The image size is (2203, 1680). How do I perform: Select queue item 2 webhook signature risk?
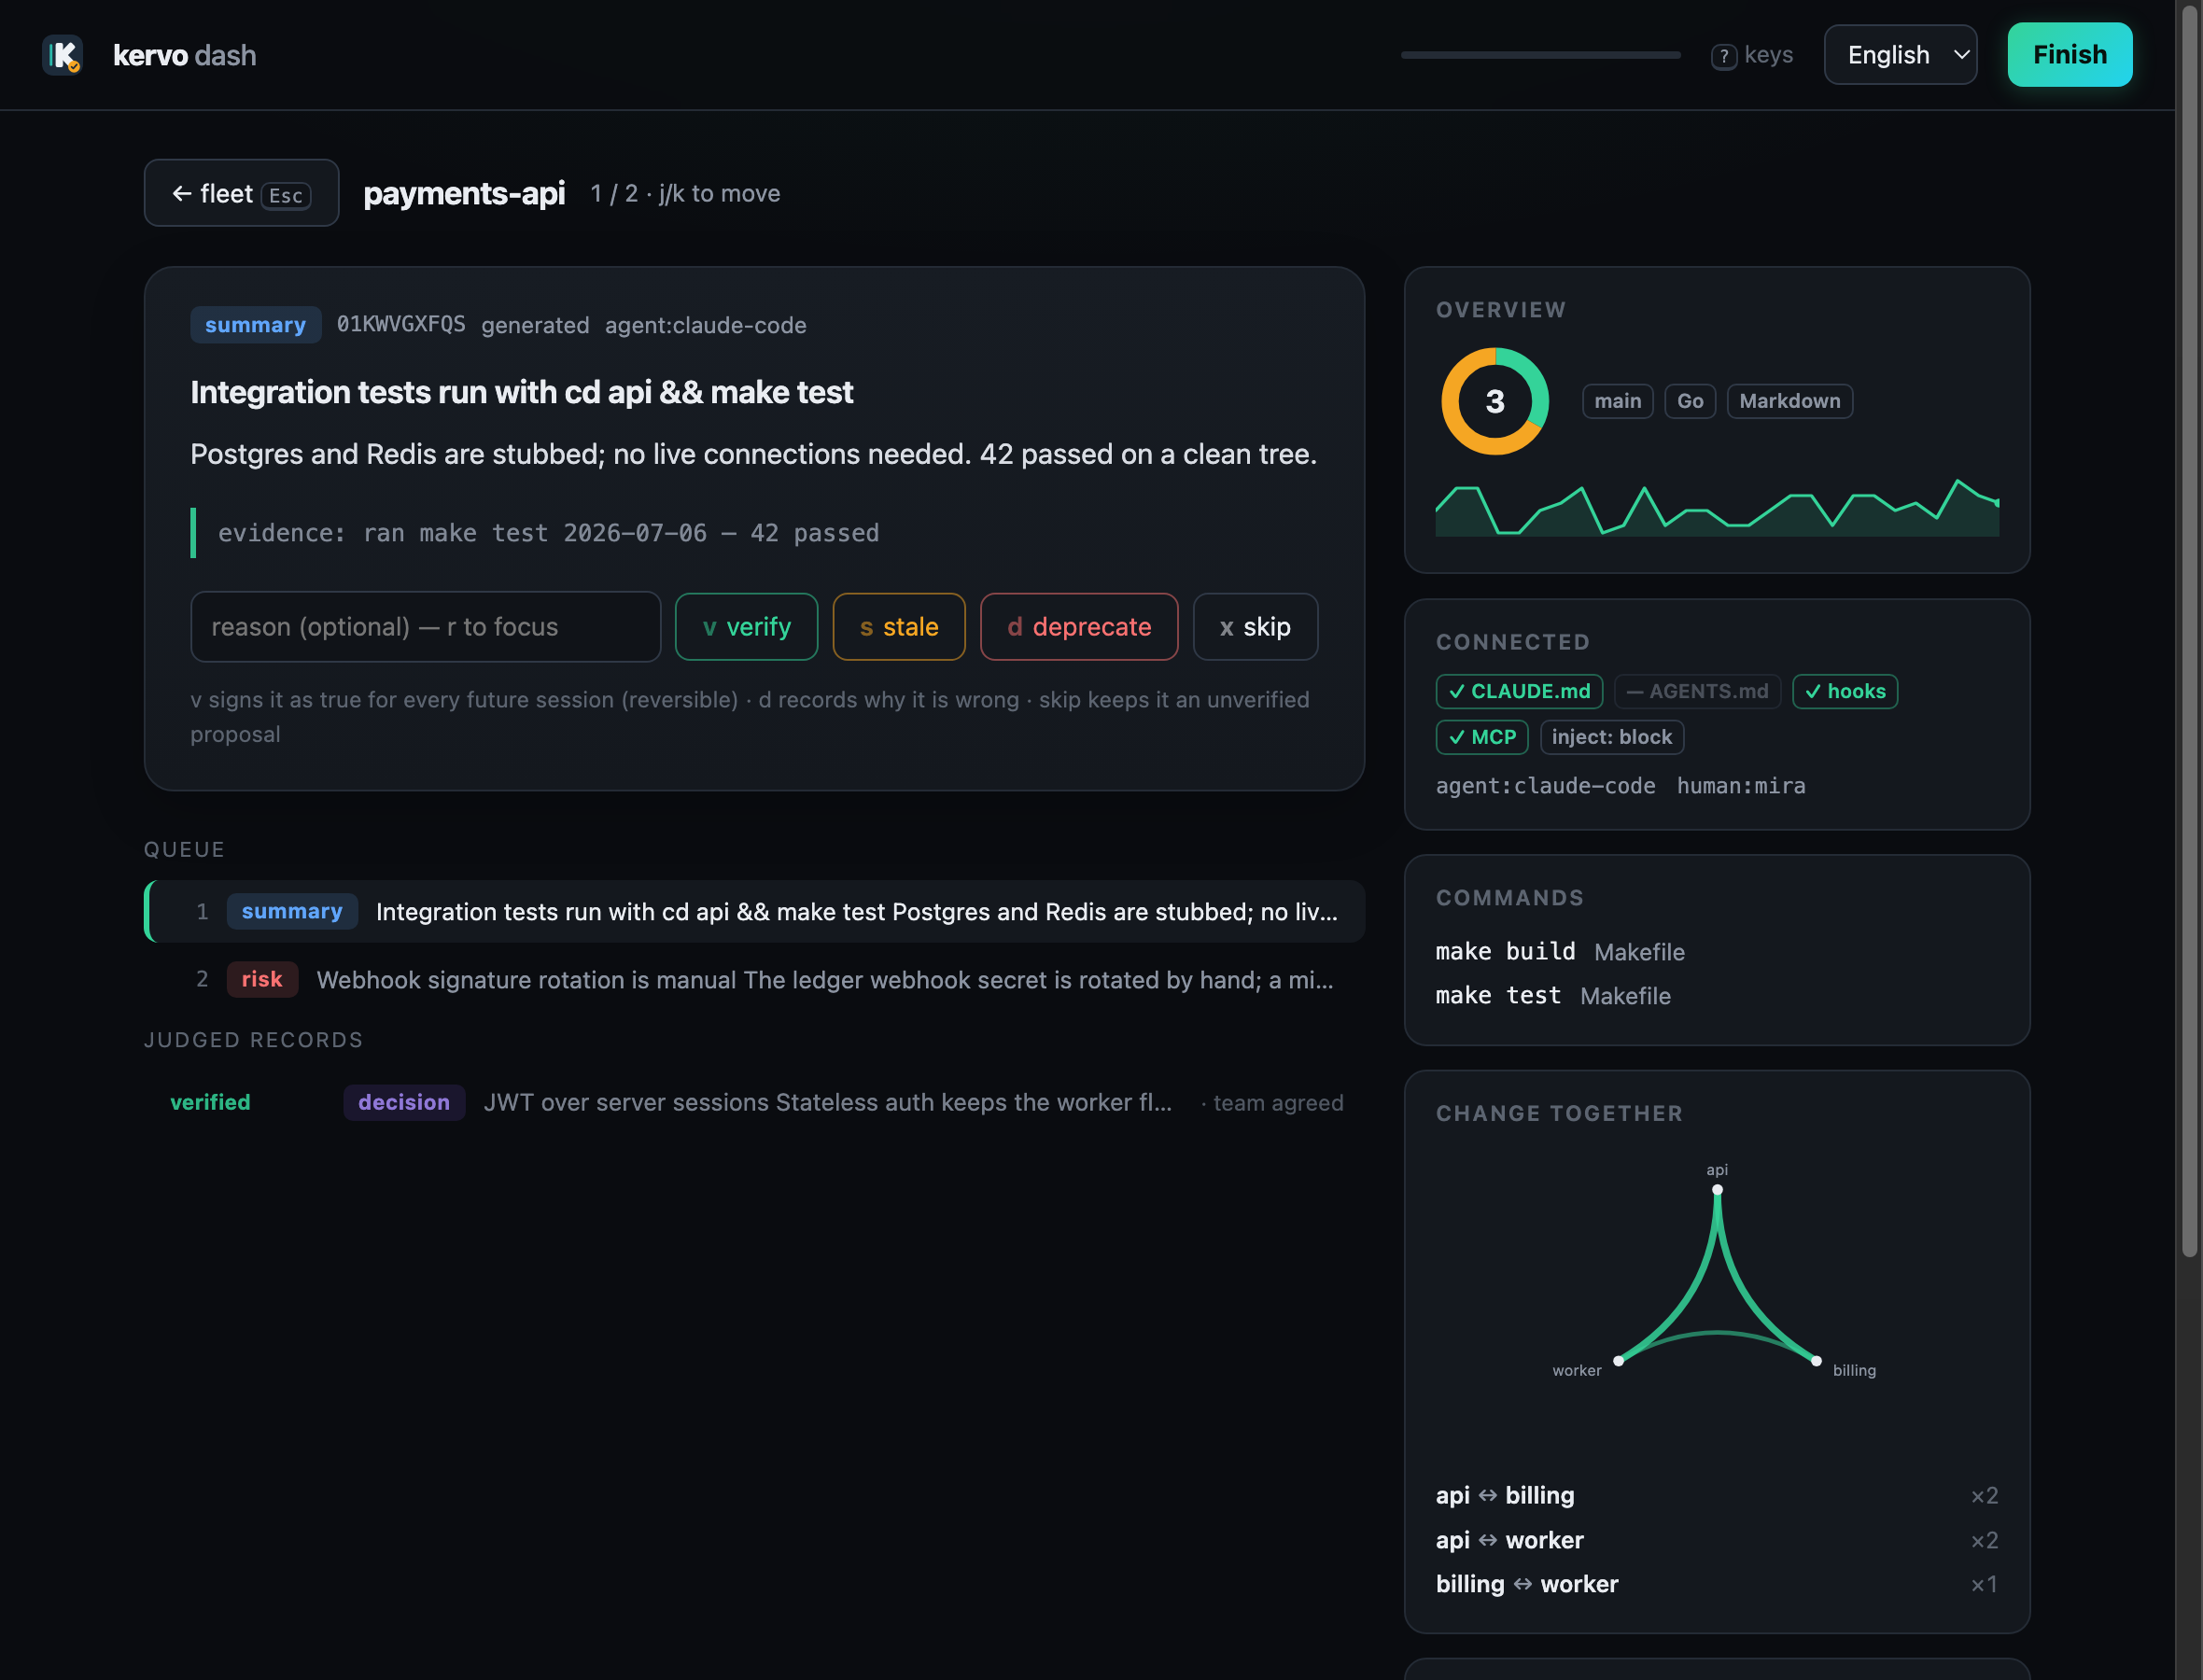tap(755, 979)
